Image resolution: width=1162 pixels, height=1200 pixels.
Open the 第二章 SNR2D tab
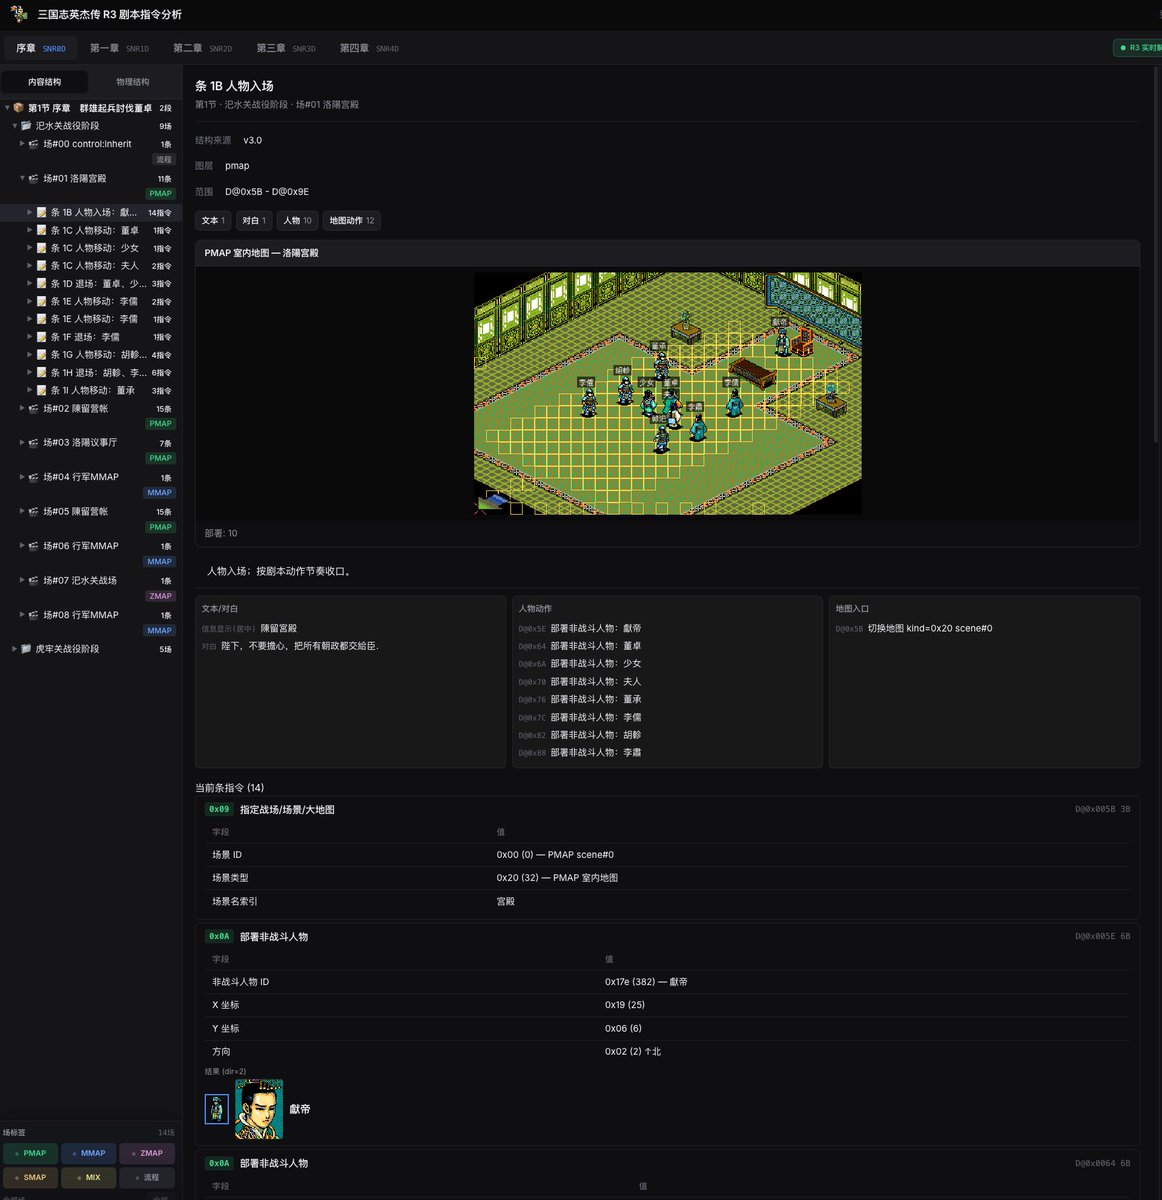pyautogui.click(x=202, y=48)
